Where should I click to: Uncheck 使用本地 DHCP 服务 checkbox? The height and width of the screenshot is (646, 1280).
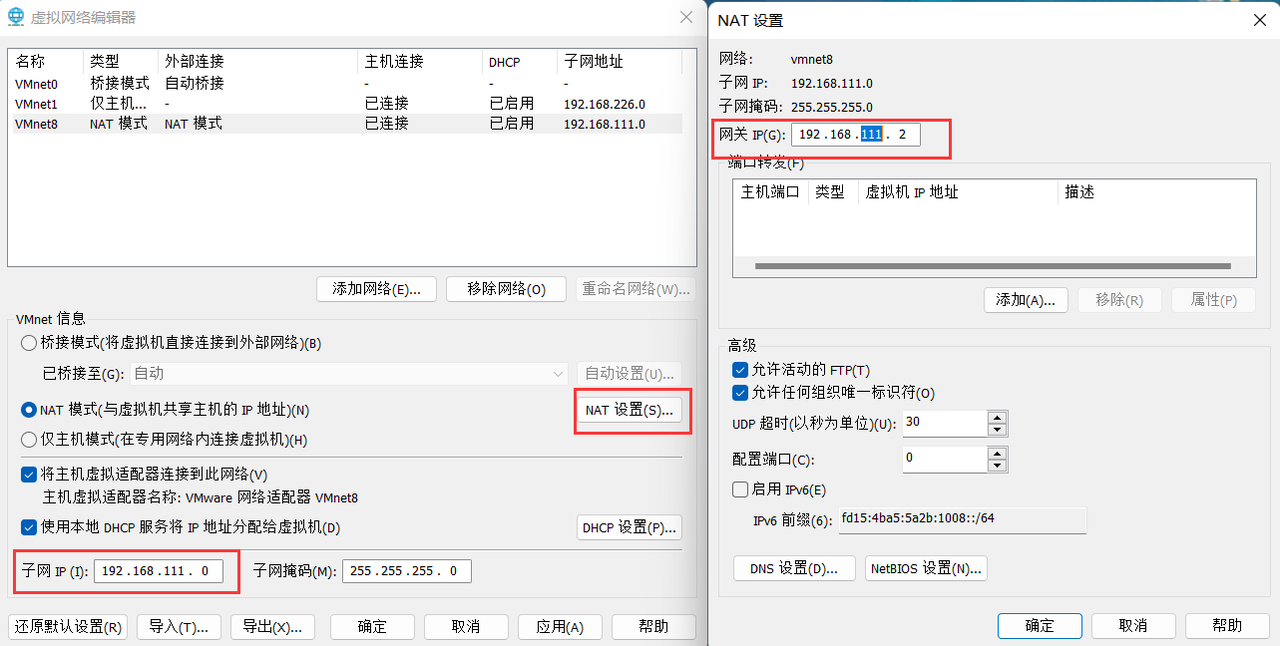coord(29,527)
